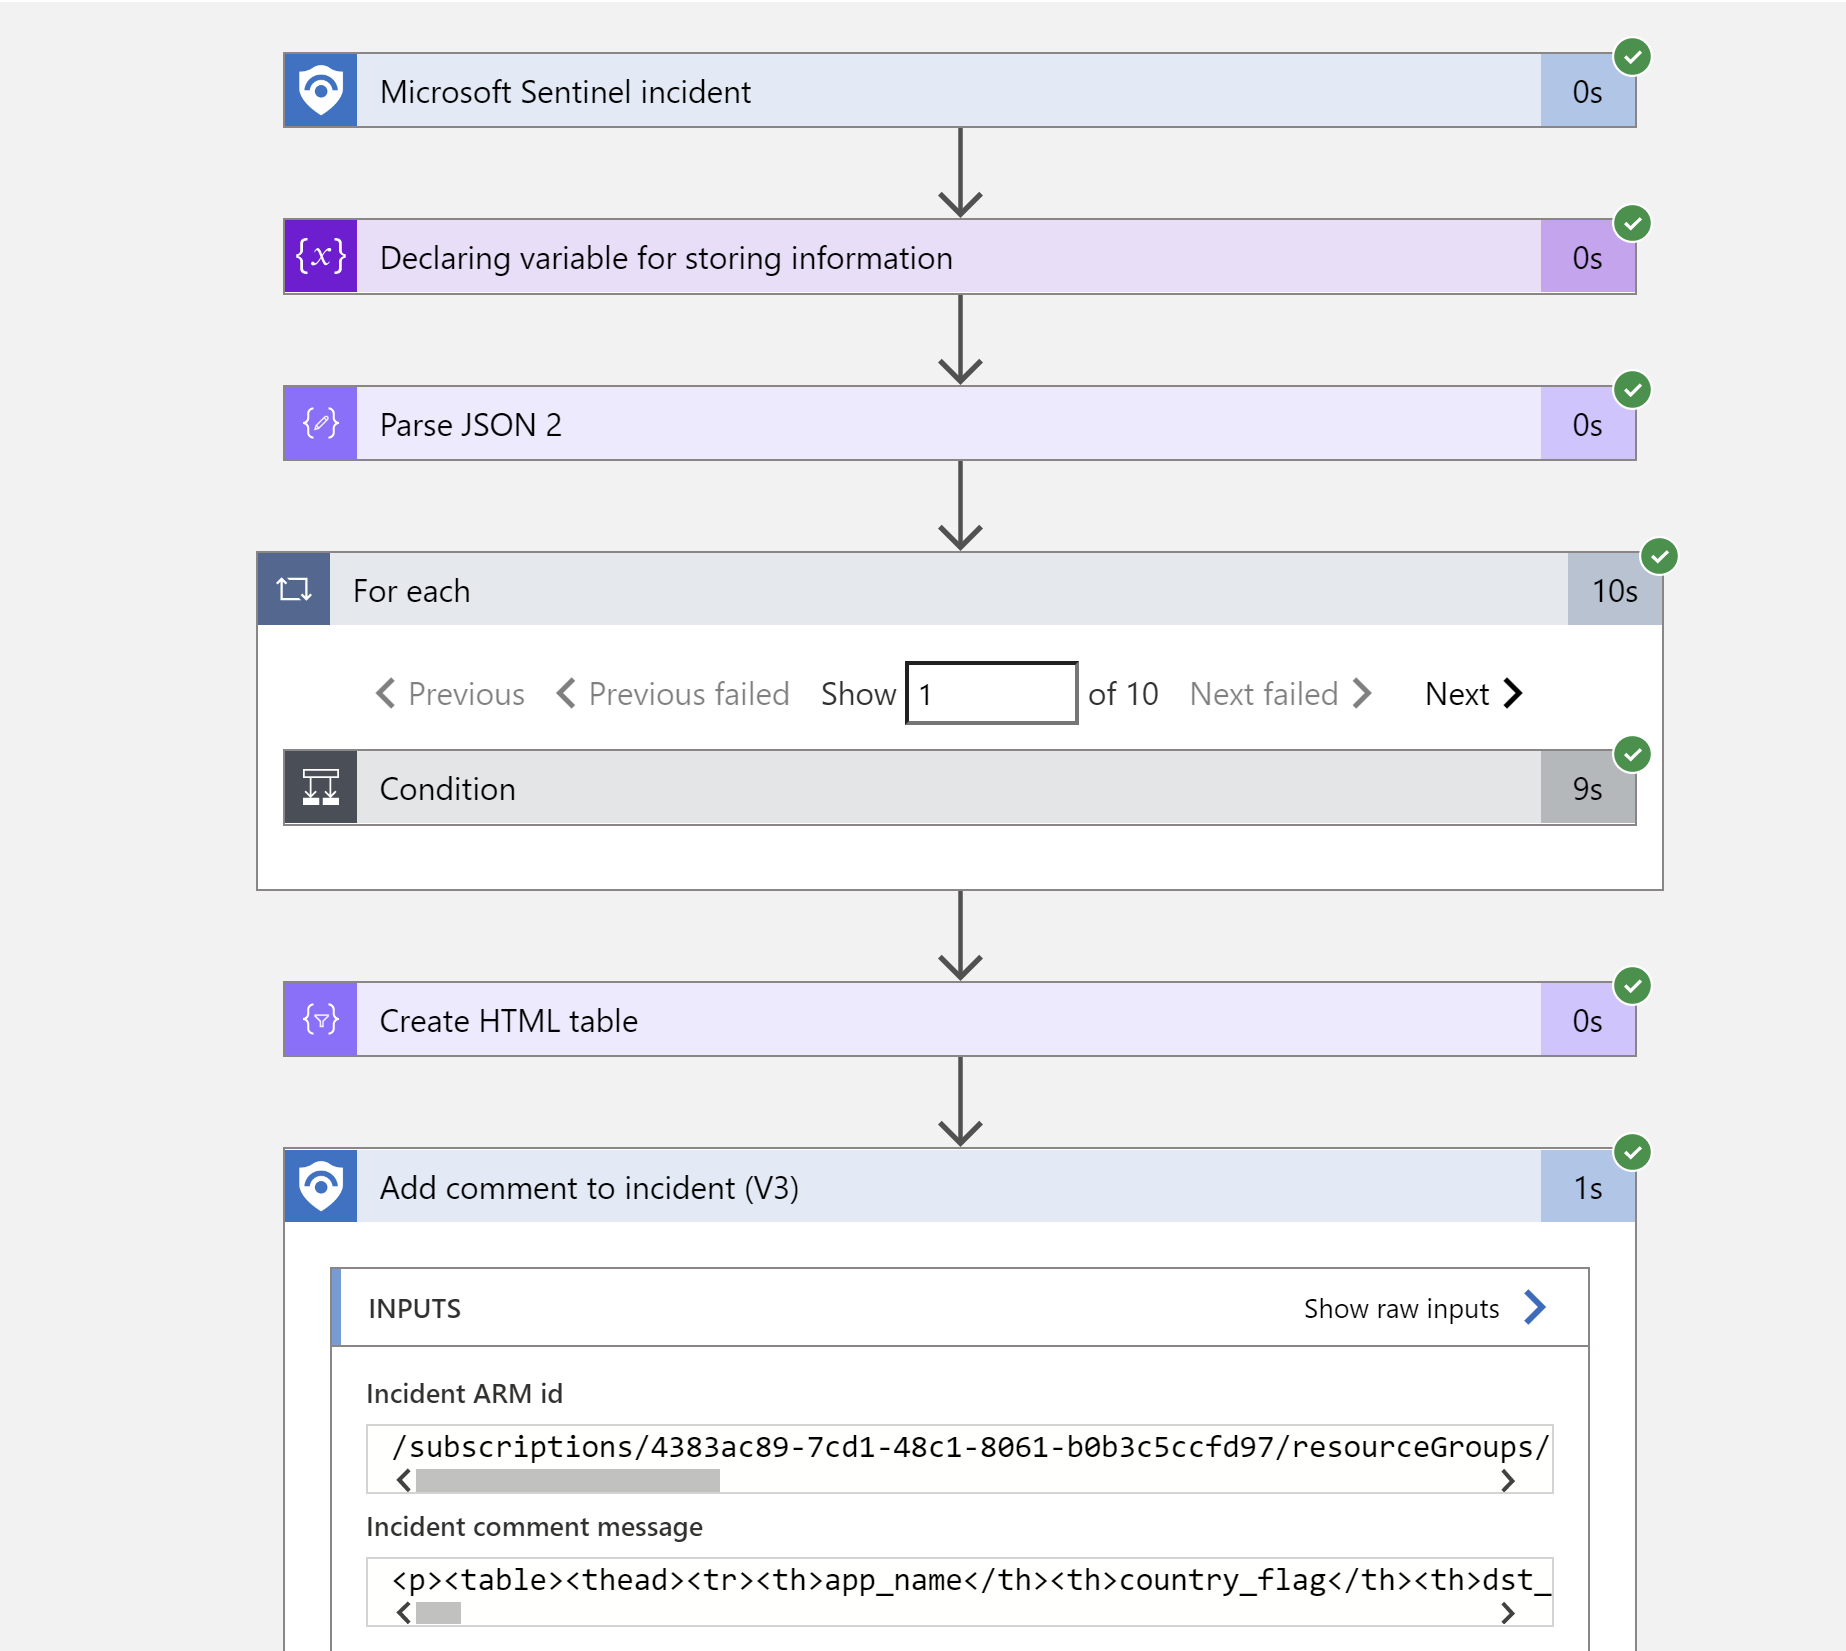The image size is (1846, 1651).
Task: Click the 9s duration on Condition
Action: tap(1588, 788)
